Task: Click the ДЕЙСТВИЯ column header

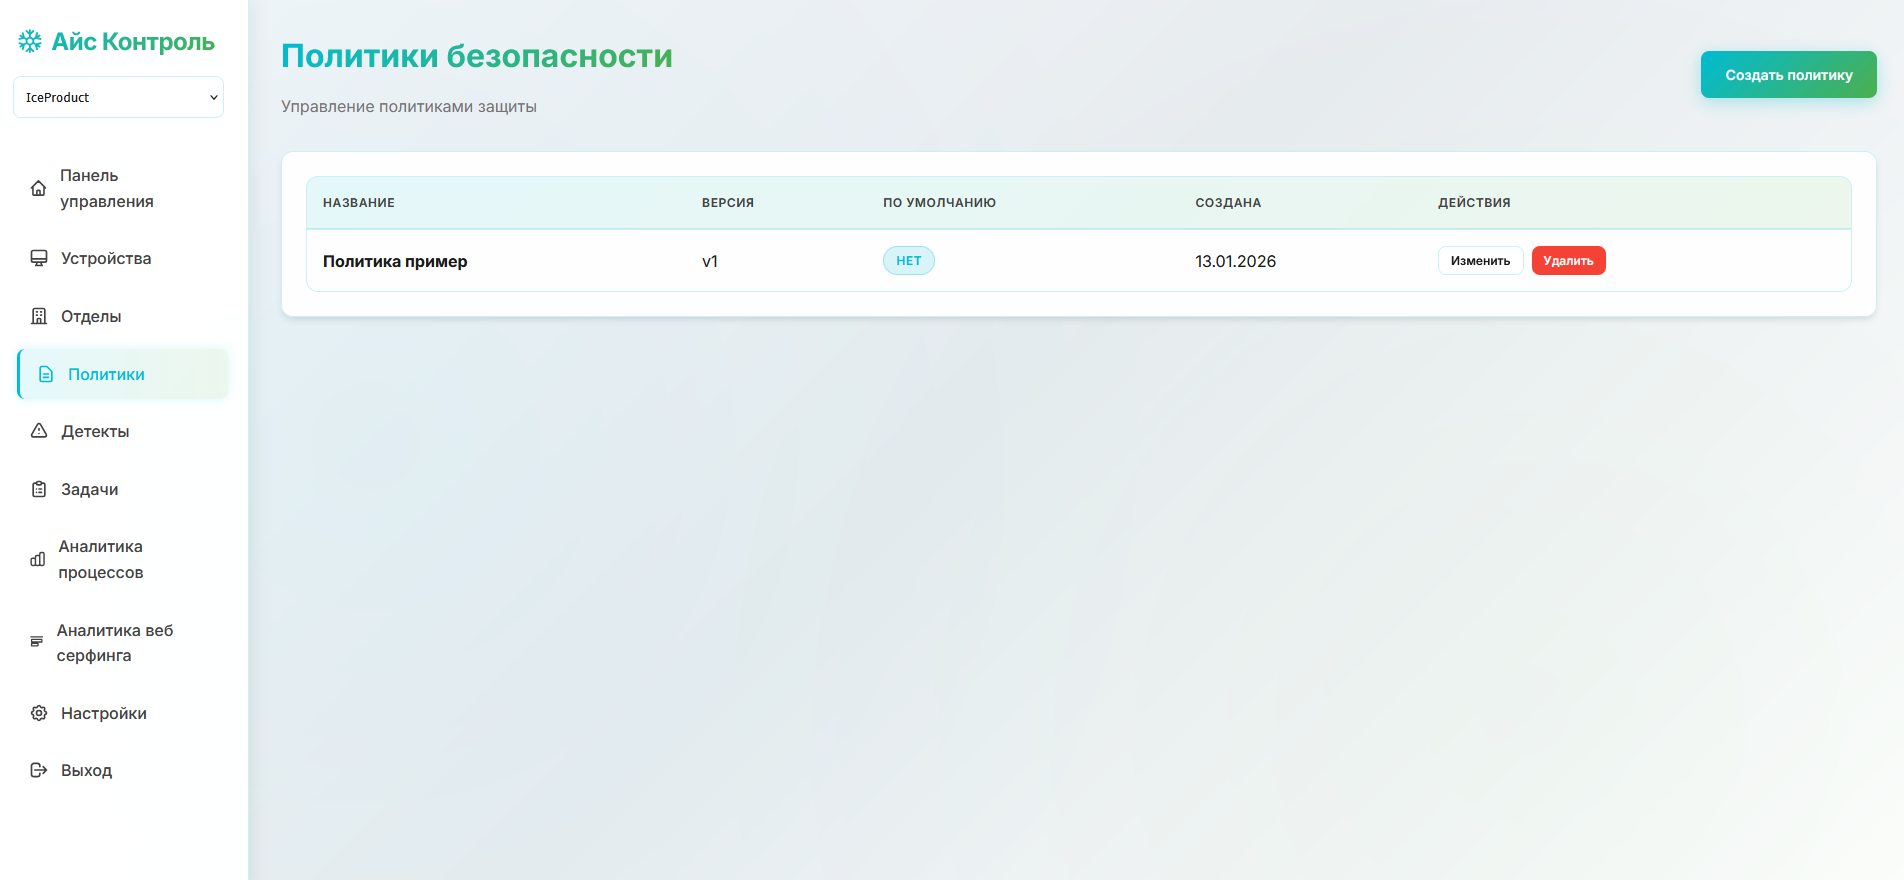Action: (1474, 203)
